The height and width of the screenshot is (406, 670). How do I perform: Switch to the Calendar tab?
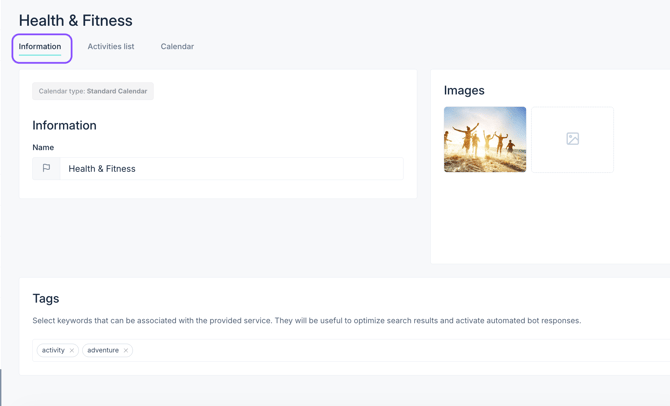pyautogui.click(x=177, y=47)
